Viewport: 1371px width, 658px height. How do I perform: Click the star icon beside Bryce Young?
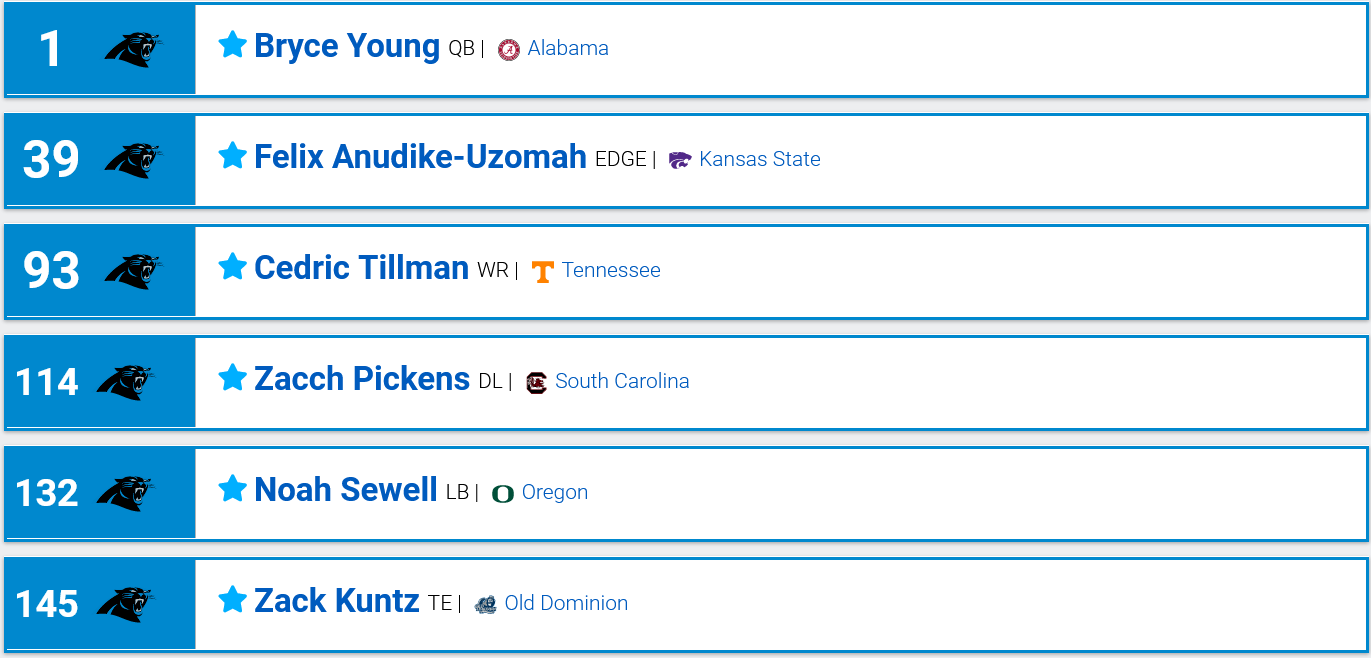click(232, 45)
